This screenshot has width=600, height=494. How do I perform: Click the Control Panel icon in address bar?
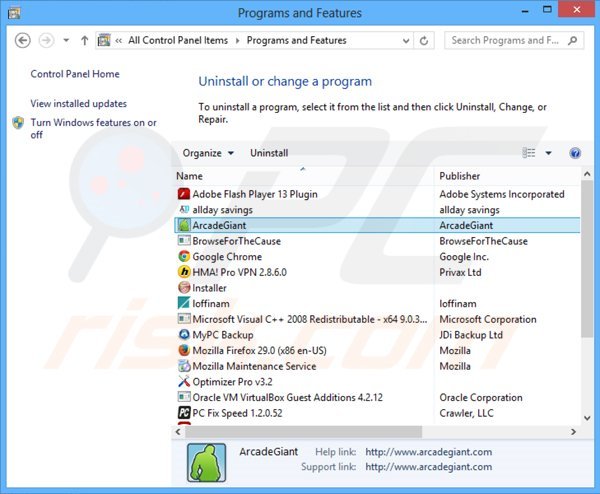point(104,40)
